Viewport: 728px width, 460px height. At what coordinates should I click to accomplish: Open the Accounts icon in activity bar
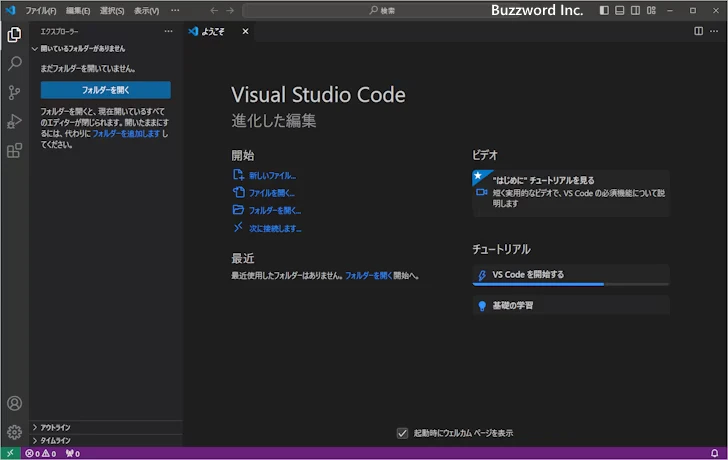(14, 403)
